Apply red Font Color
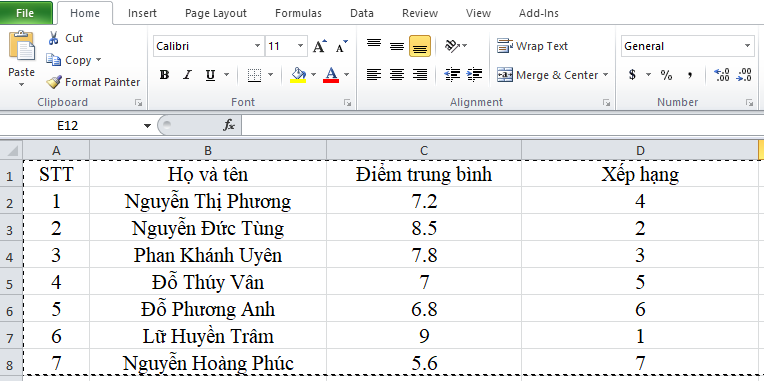764x381 pixels. tap(331, 75)
